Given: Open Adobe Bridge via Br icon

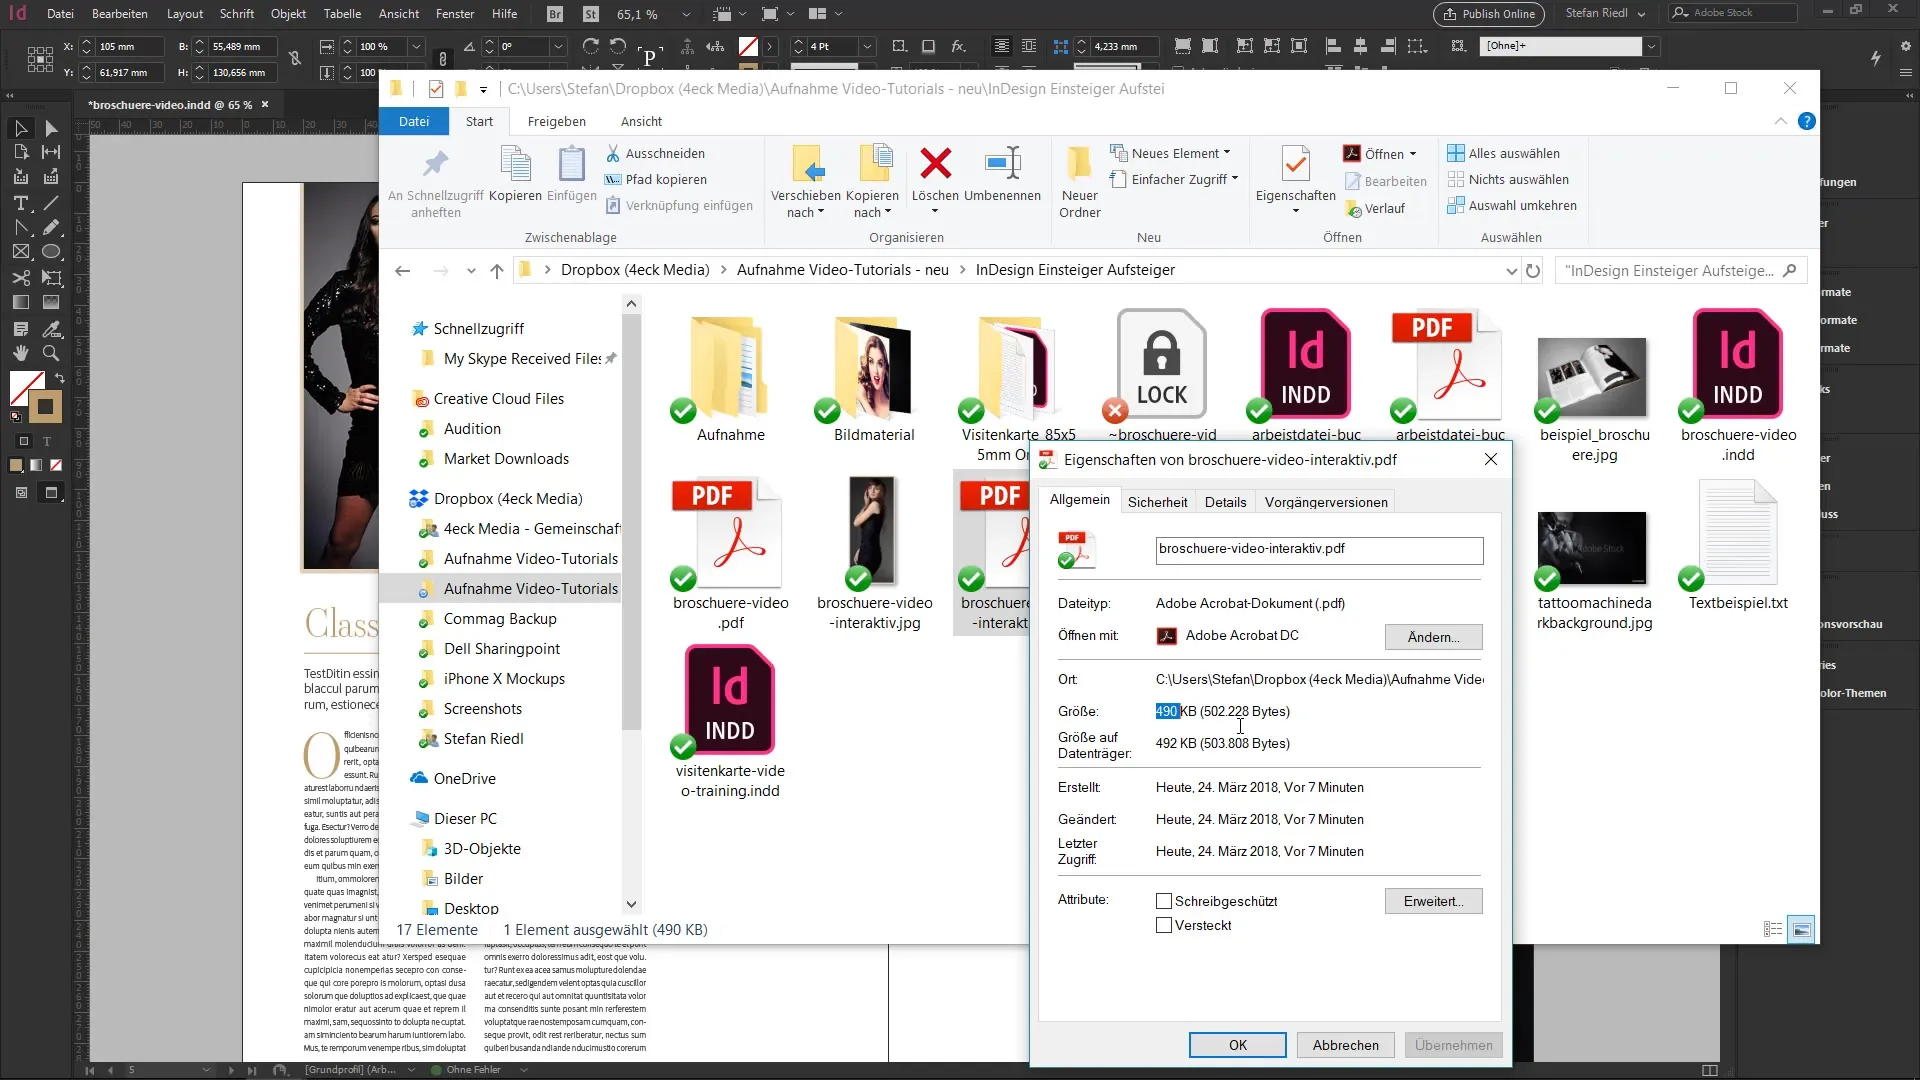Looking at the screenshot, I should (556, 14).
